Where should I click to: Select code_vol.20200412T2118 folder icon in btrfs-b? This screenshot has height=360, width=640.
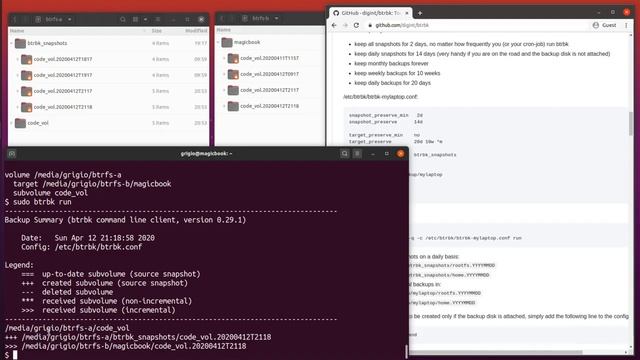pyautogui.click(x=233, y=106)
